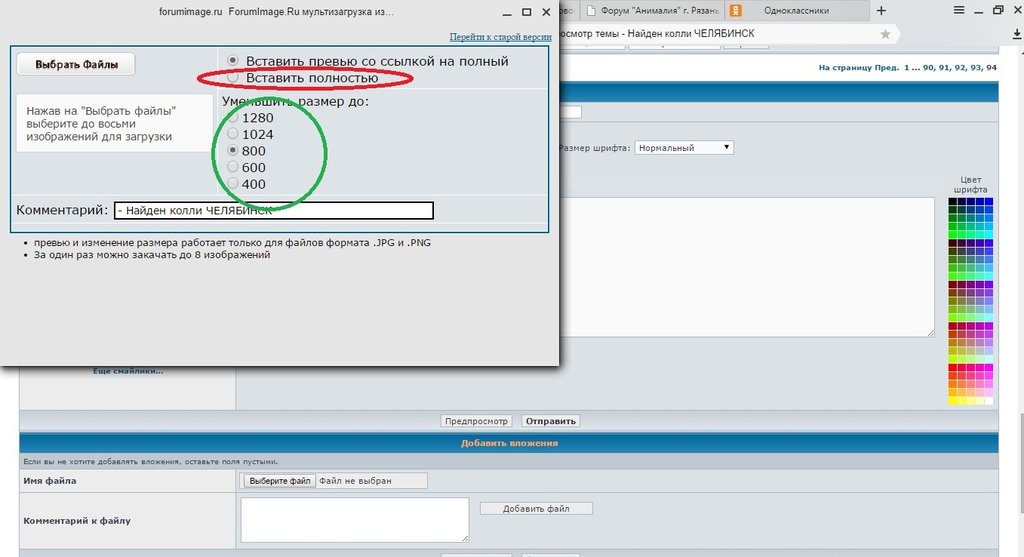Image resolution: width=1024 pixels, height=557 pixels.
Task: Click into the Комментарий input field
Action: point(274,210)
